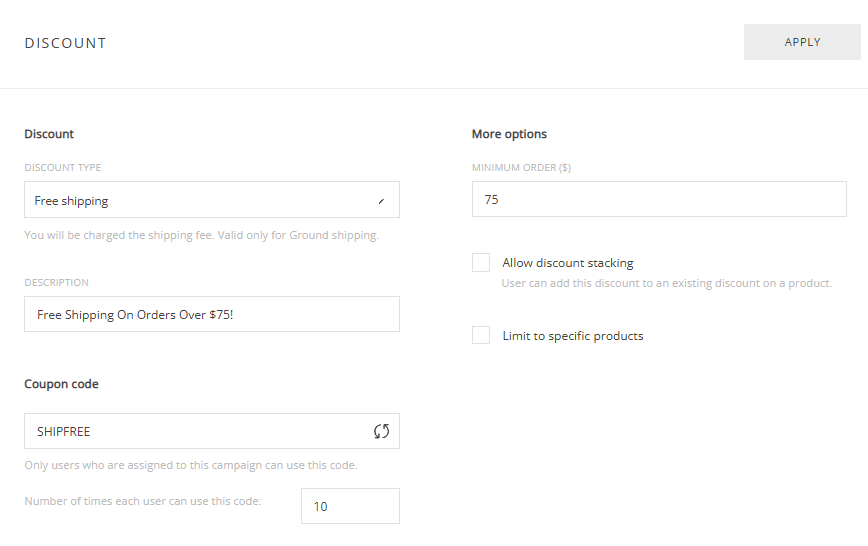Click the 'Limit to specific products' label text
The height and width of the screenshot is (546, 868).
572,336
